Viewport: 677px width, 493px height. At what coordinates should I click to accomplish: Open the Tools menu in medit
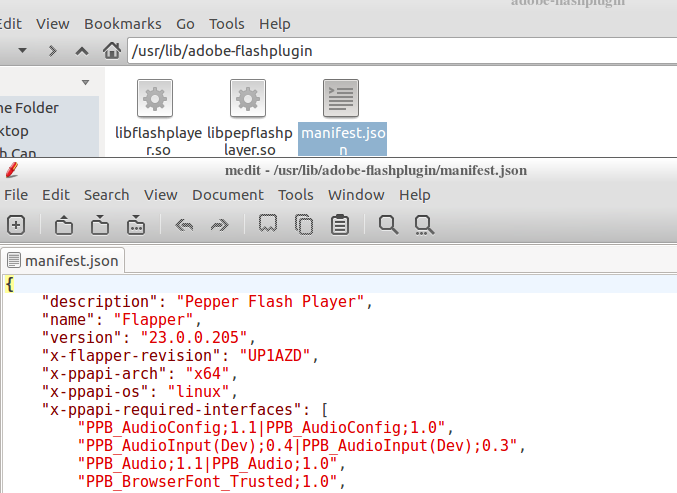(296, 195)
